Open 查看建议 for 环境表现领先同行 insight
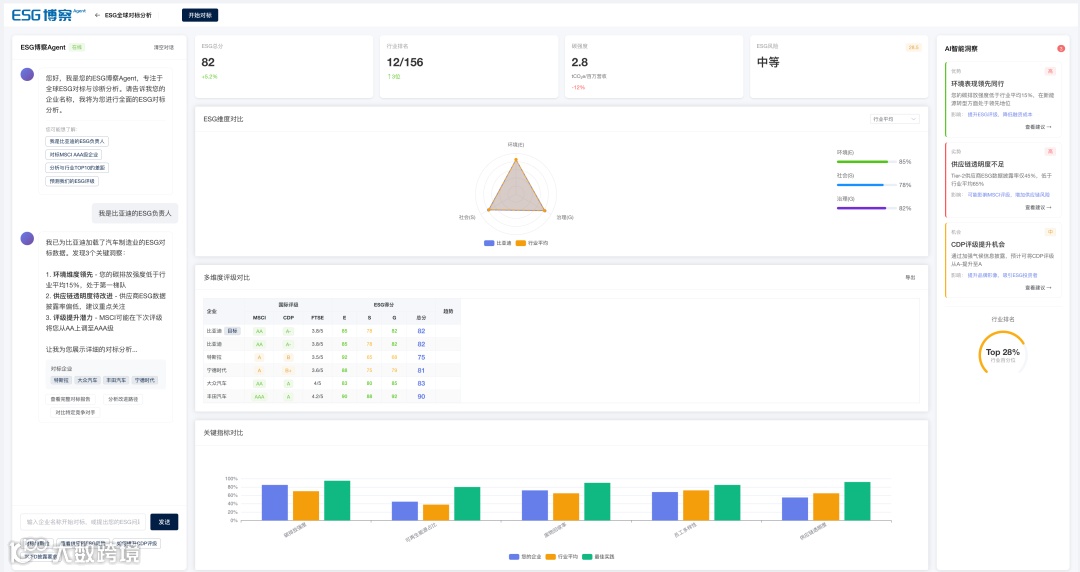The height and width of the screenshot is (572, 1080). [1038, 127]
